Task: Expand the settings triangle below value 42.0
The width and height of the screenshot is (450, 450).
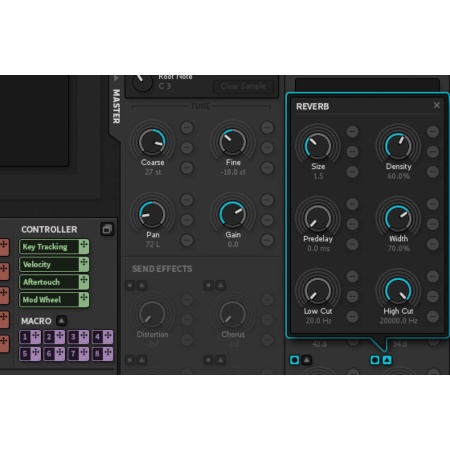Action: click(307, 360)
